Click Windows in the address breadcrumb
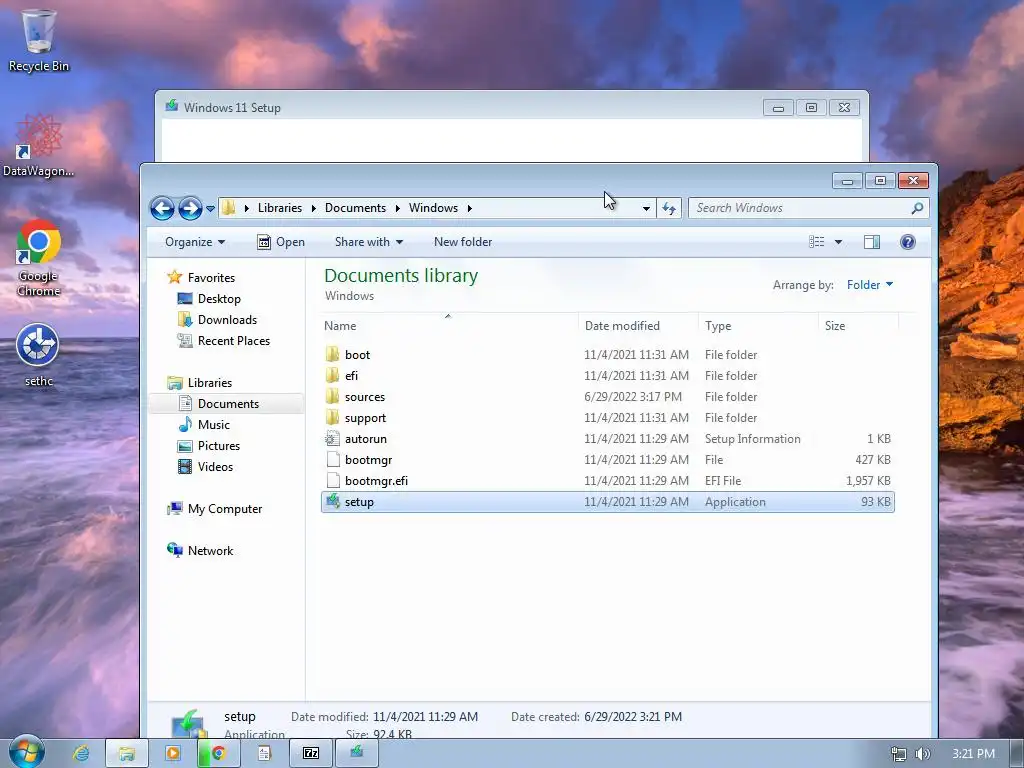 click(x=433, y=208)
